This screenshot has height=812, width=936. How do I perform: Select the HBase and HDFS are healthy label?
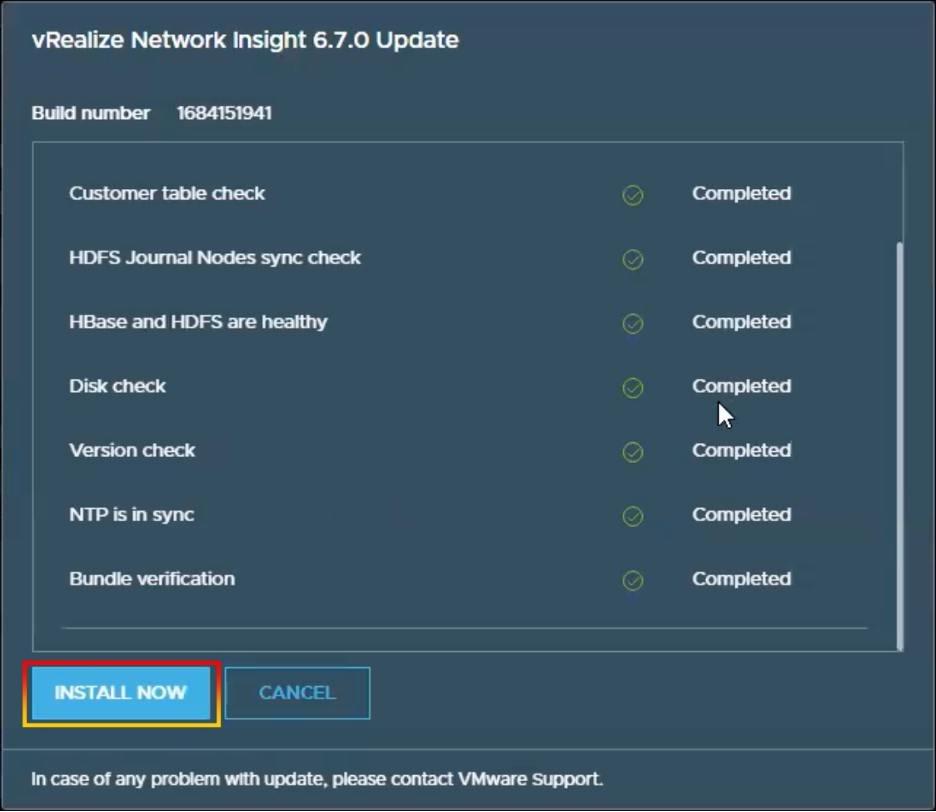point(198,322)
